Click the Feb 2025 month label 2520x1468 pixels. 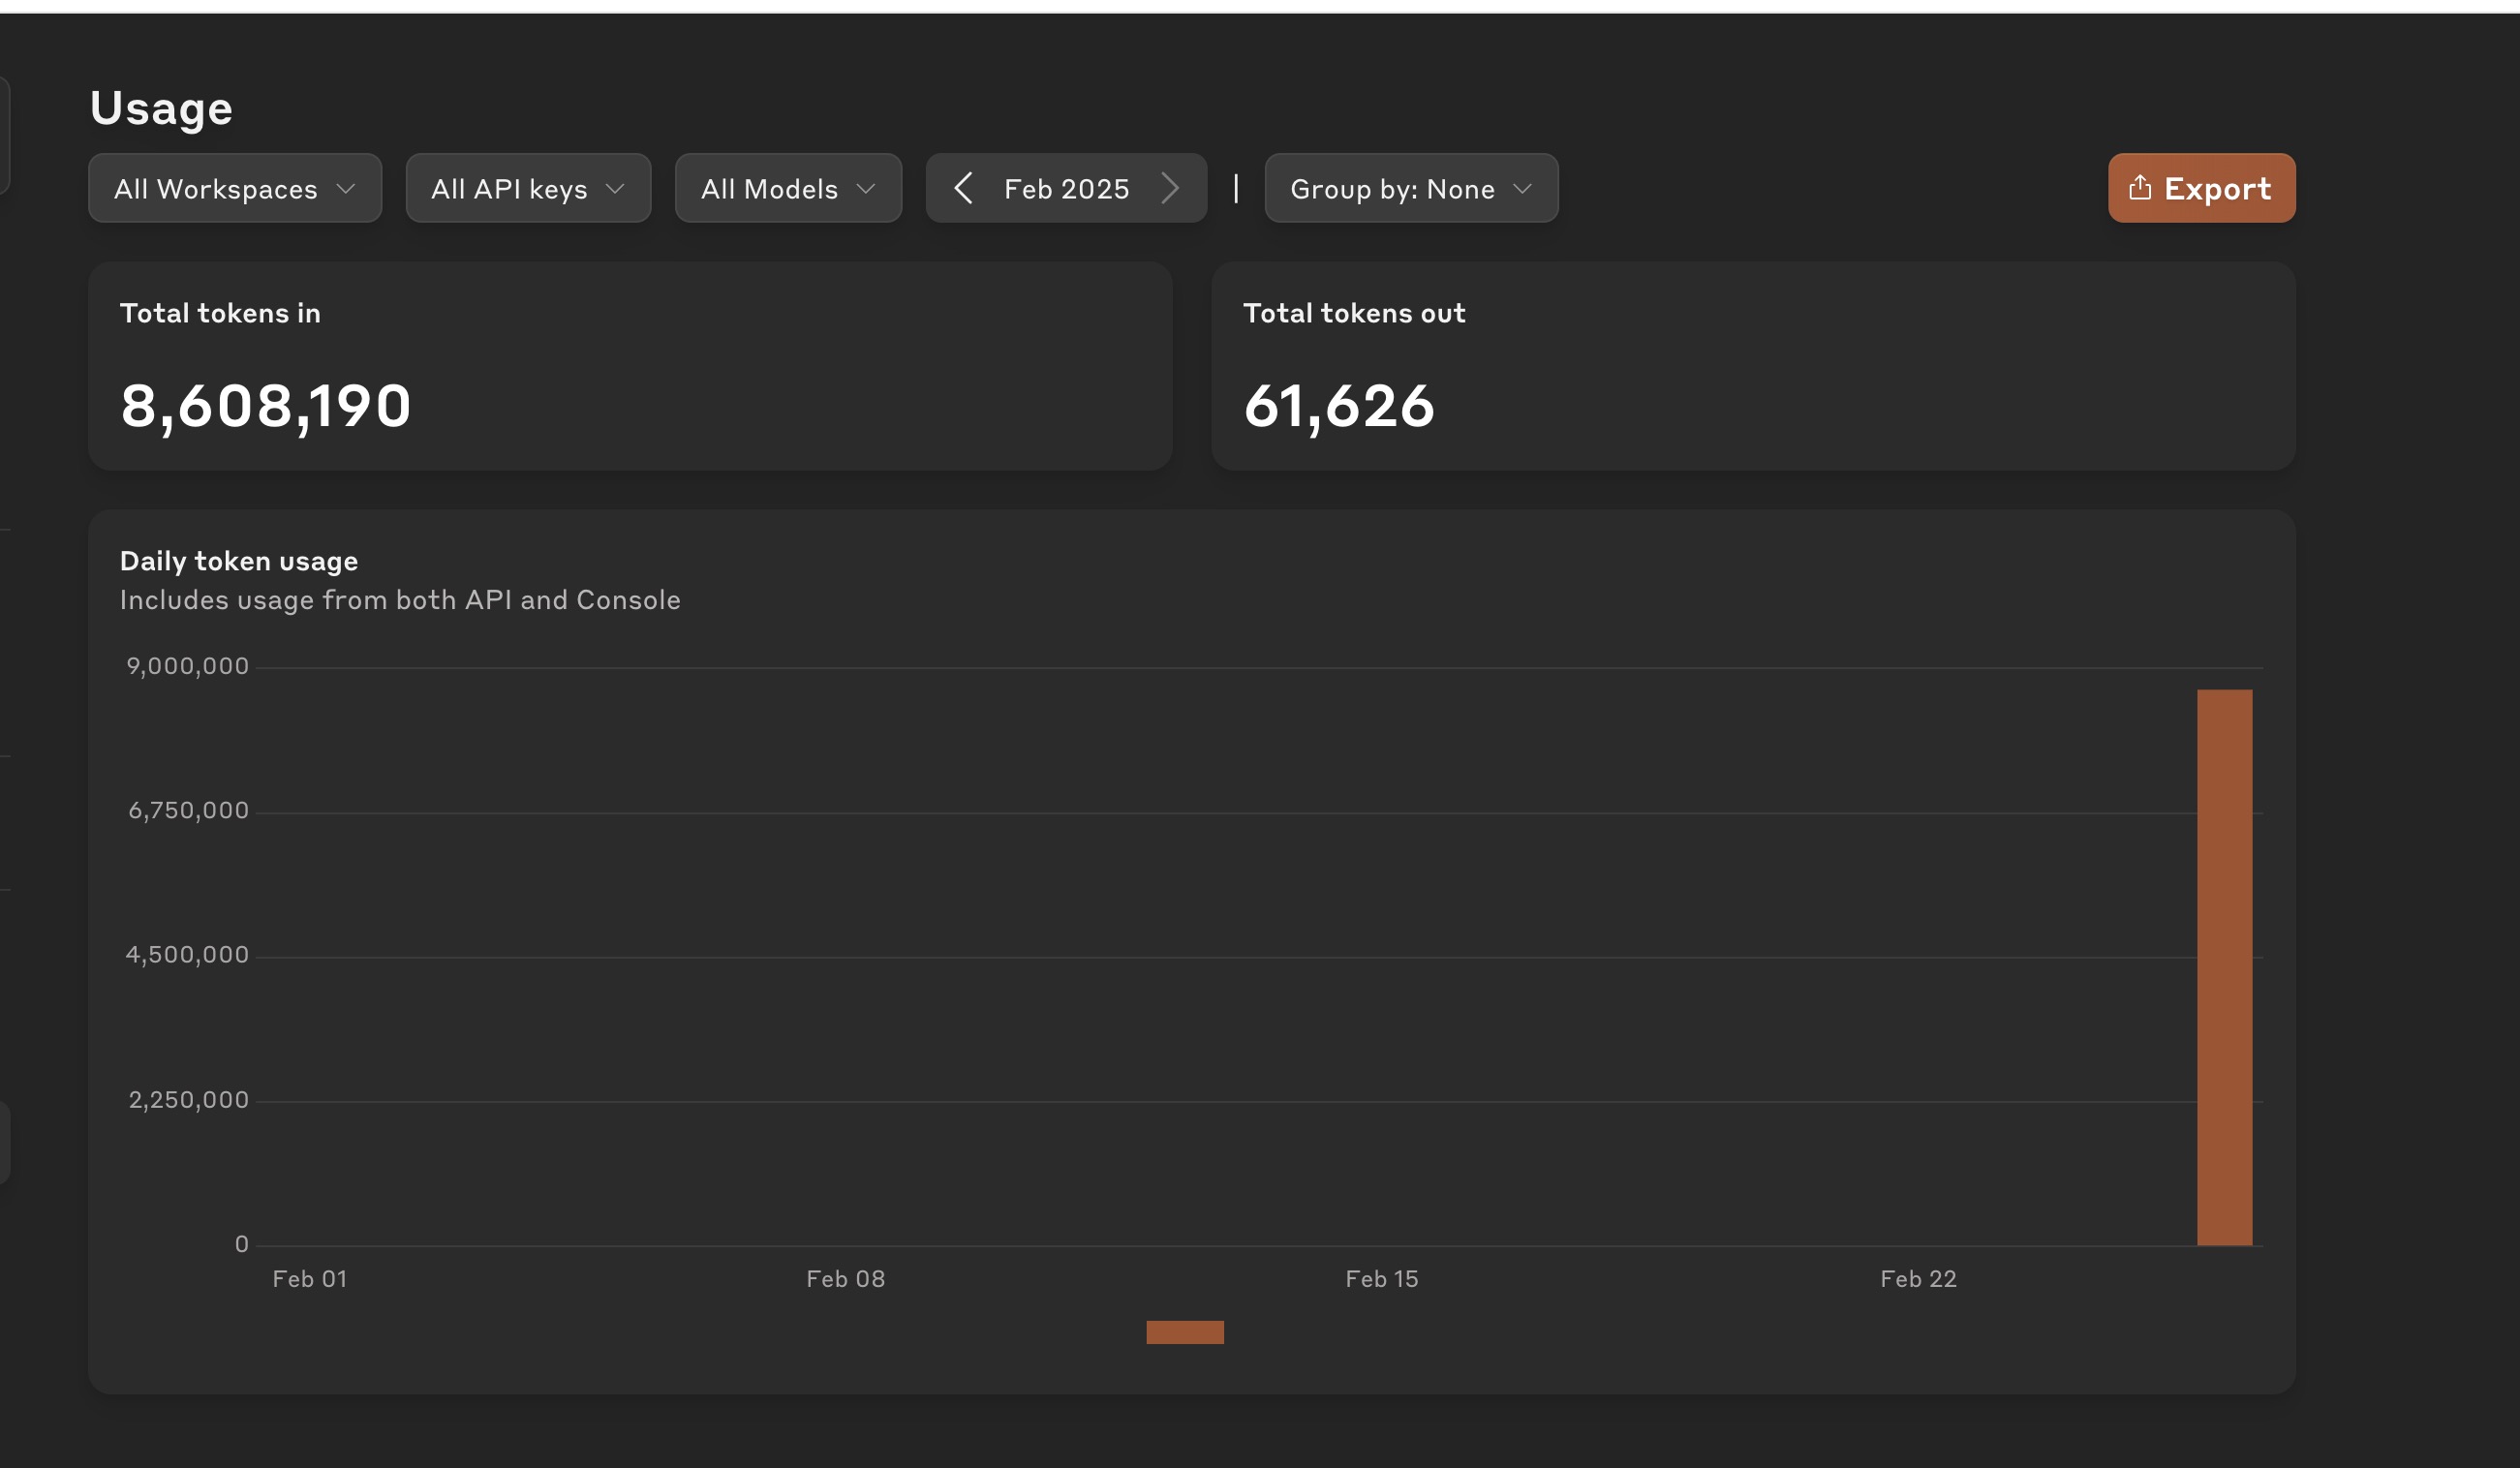click(x=1066, y=189)
